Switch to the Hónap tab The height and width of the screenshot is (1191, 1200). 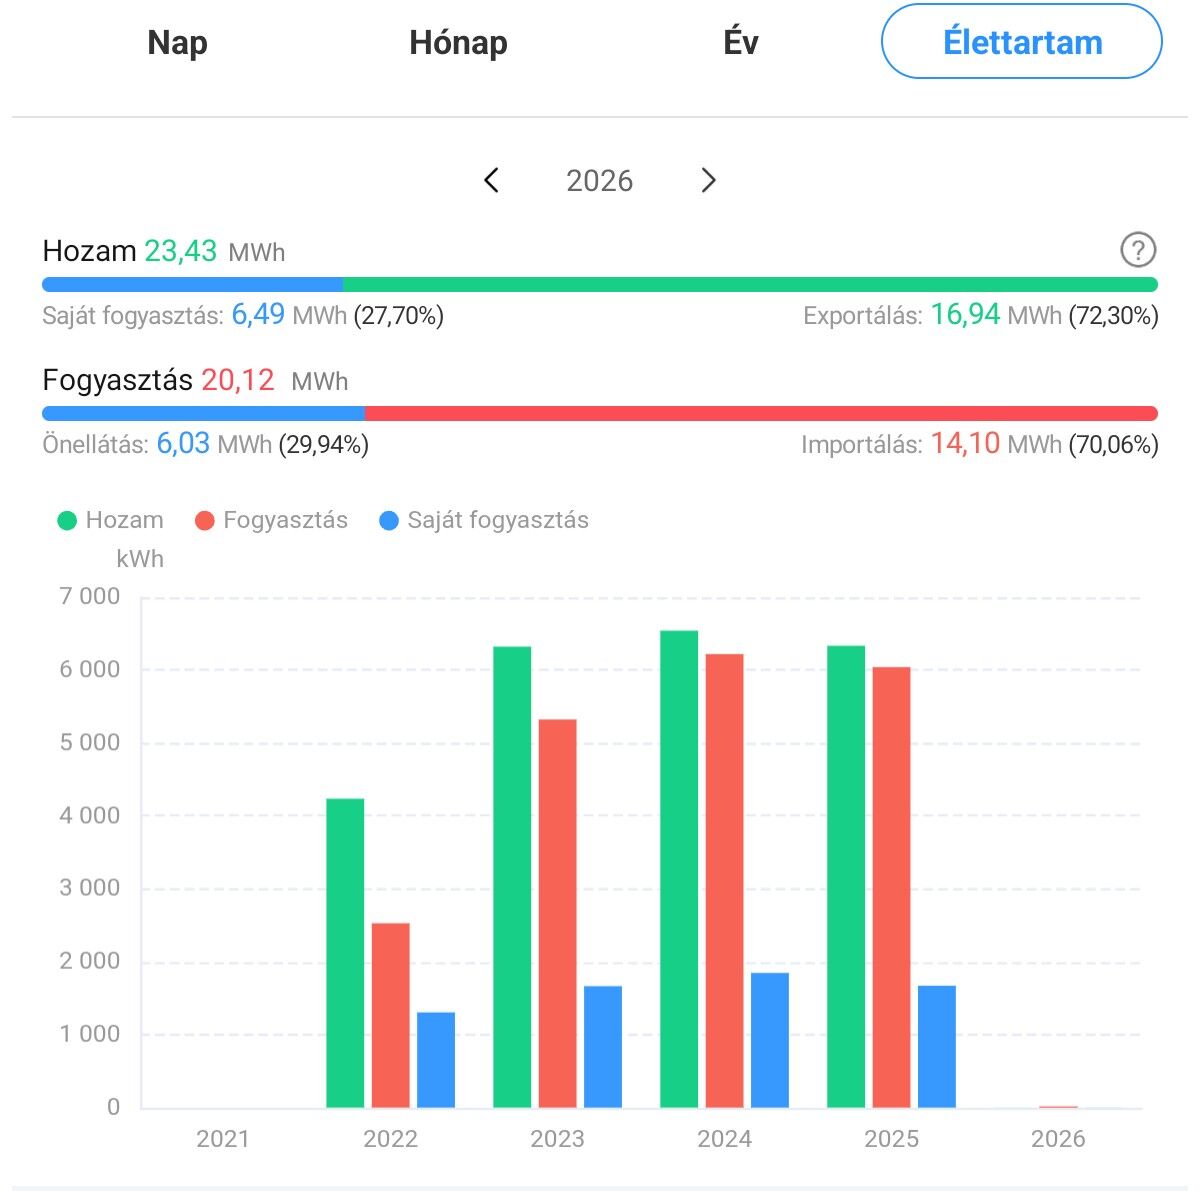click(x=458, y=43)
